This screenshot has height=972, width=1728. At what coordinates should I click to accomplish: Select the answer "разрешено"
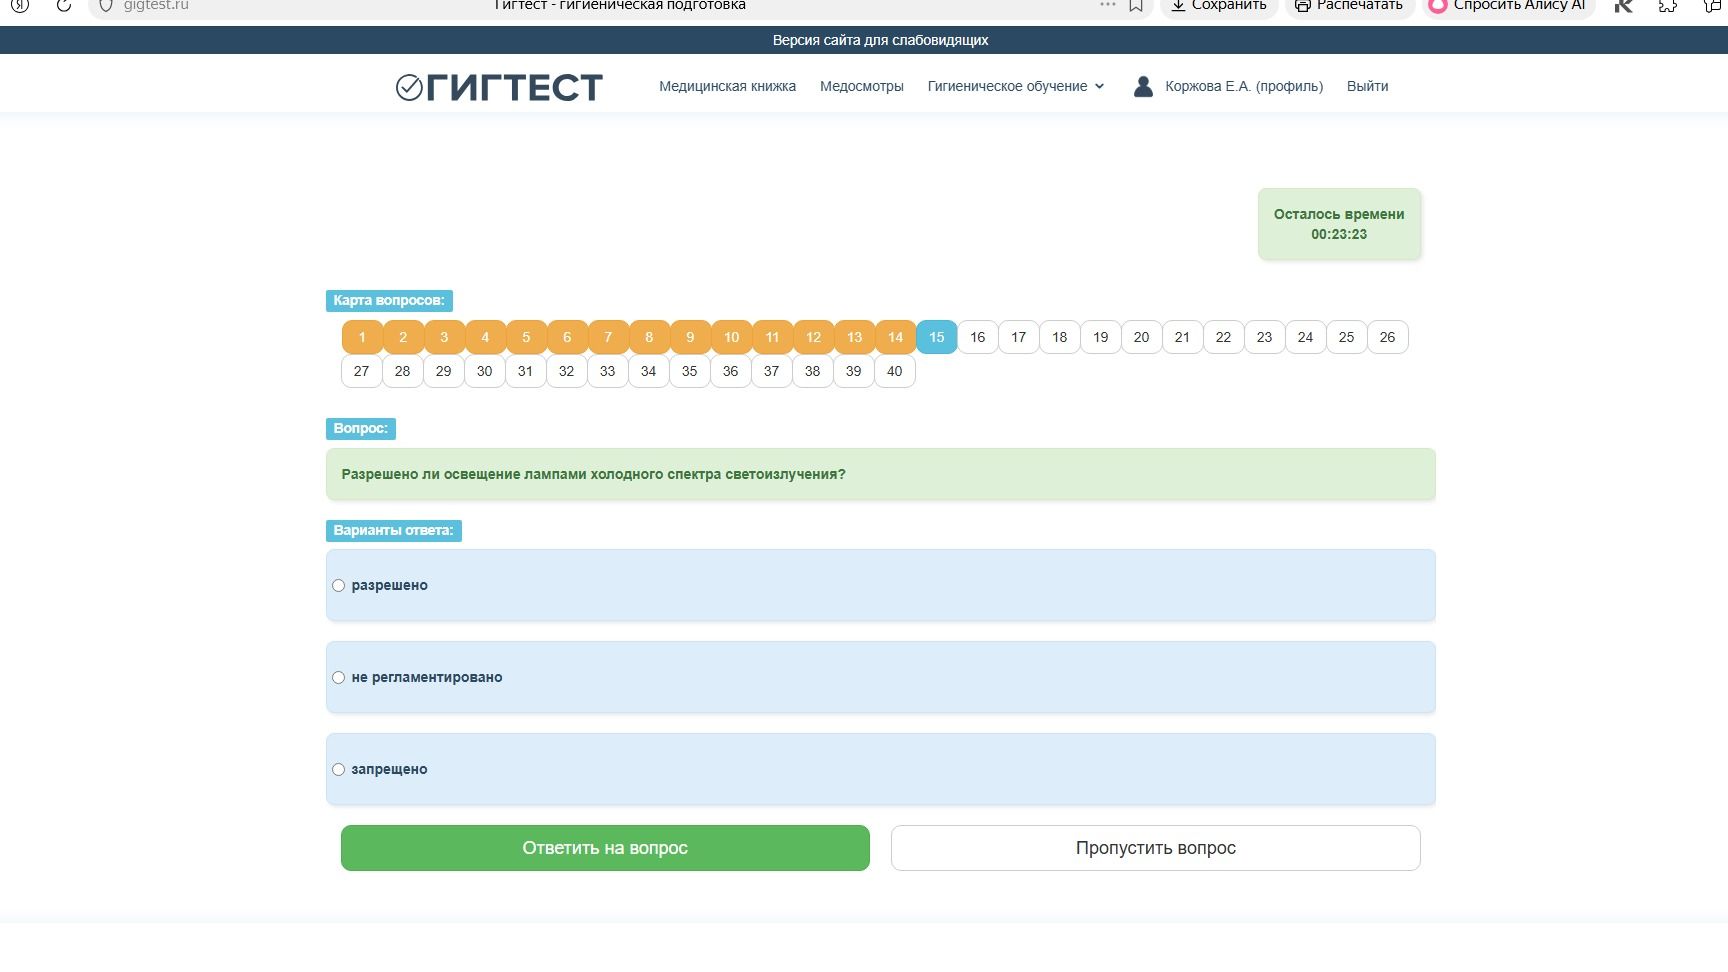click(338, 586)
